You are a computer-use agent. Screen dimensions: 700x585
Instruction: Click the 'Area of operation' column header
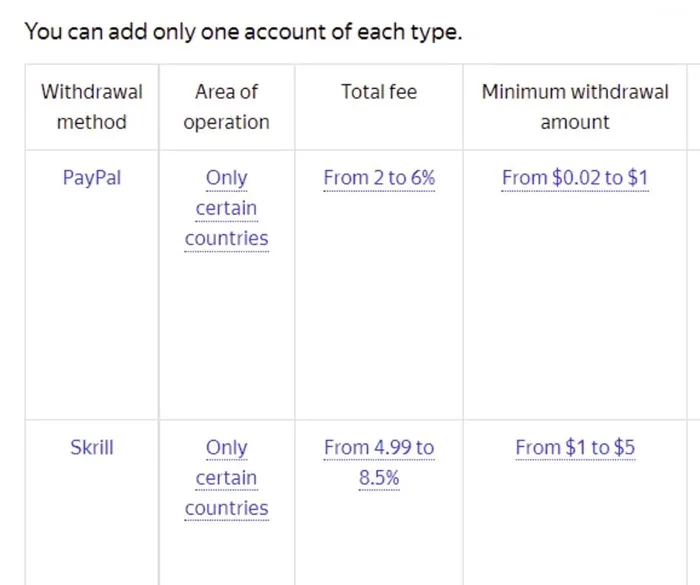pos(226,107)
